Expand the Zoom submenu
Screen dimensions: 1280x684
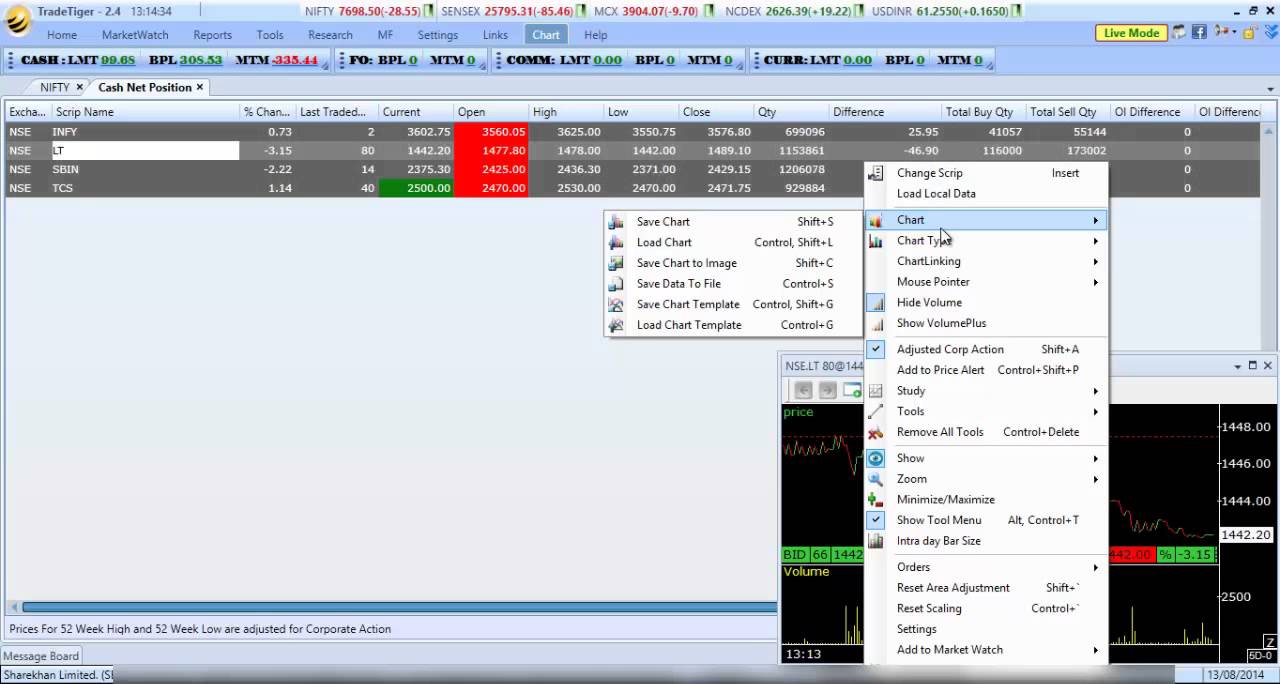[x=986, y=479]
